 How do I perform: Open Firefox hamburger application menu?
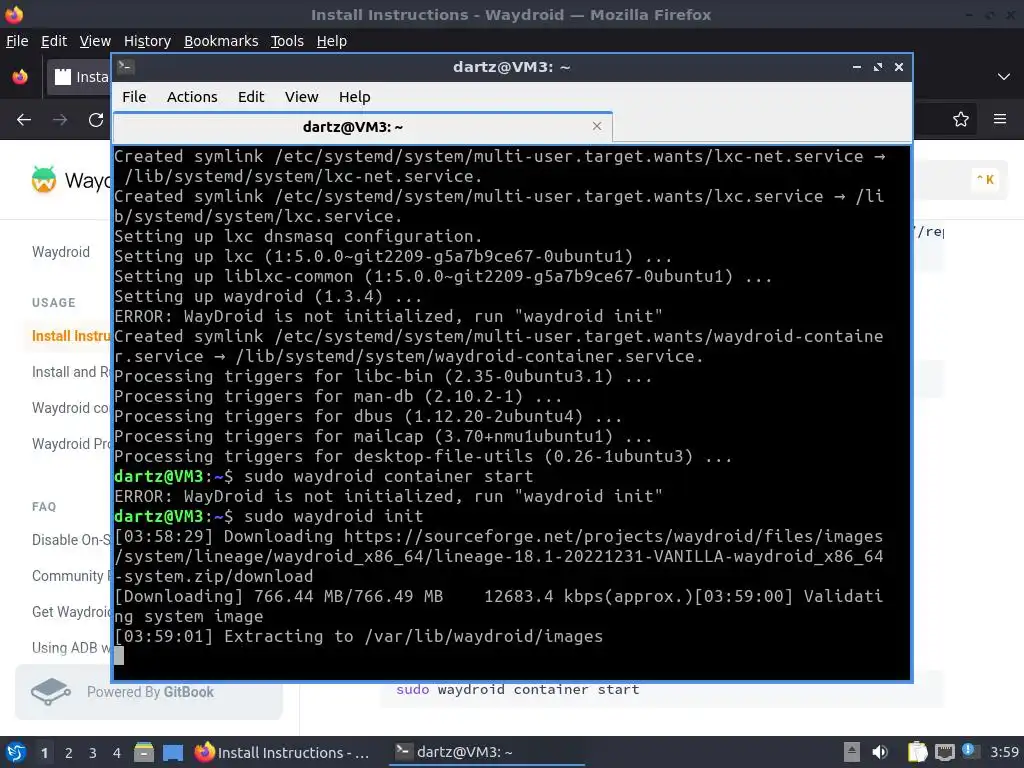[x=1000, y=120]
